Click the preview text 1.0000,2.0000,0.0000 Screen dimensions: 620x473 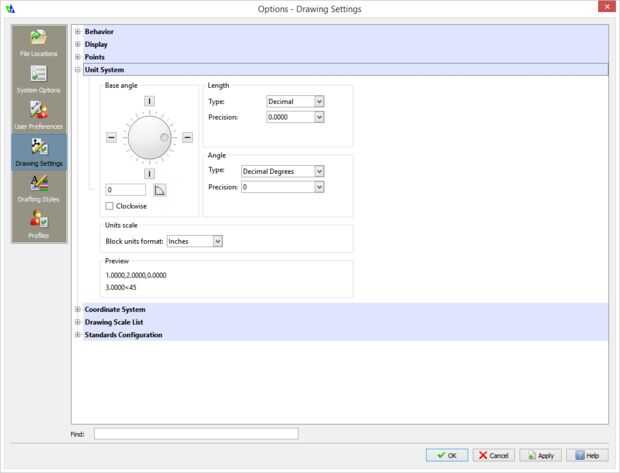[136, 275]
